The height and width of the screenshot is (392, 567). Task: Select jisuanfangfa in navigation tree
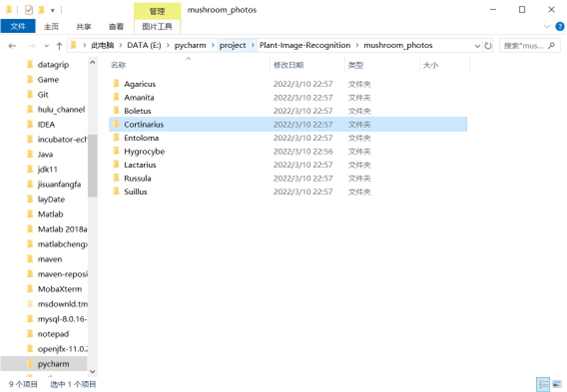tap(59, 184)
